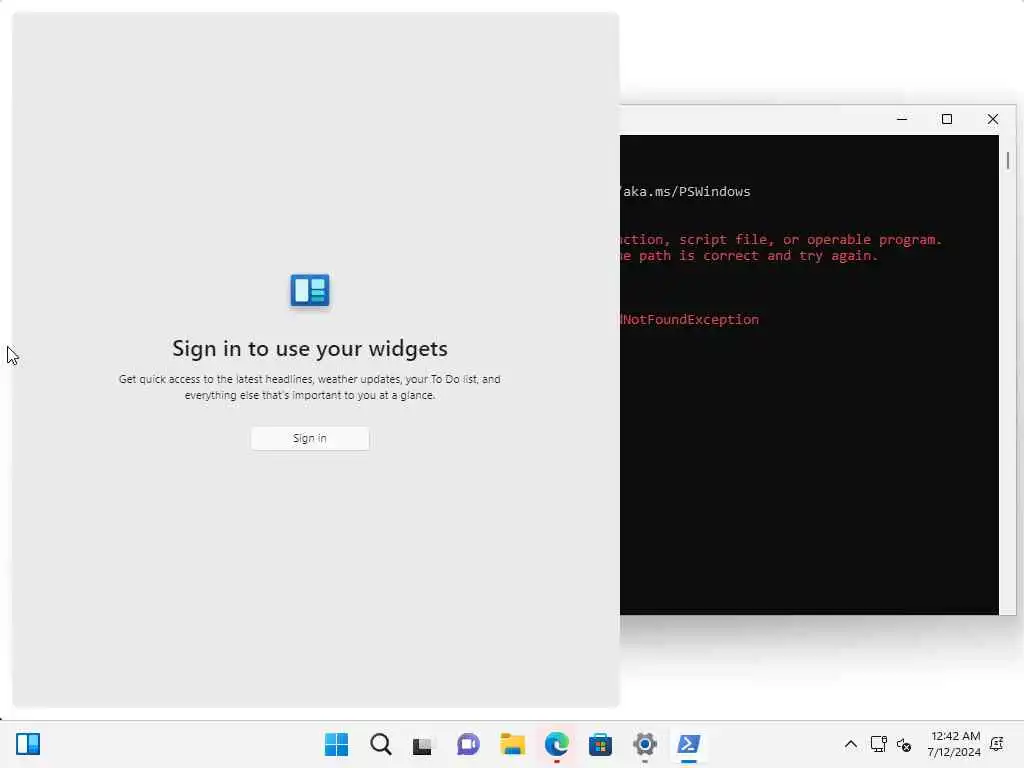
Task: Open Microsoft Store from the taskbar
Action: [600, 744]
